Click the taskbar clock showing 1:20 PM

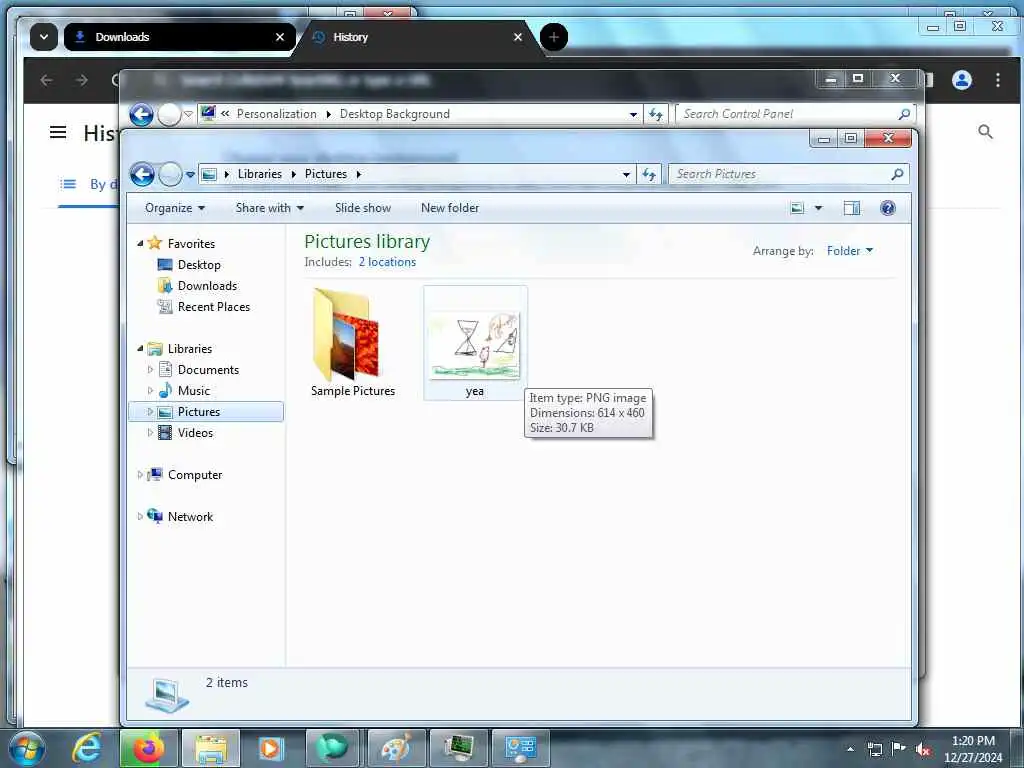click(x=973, y=749)
